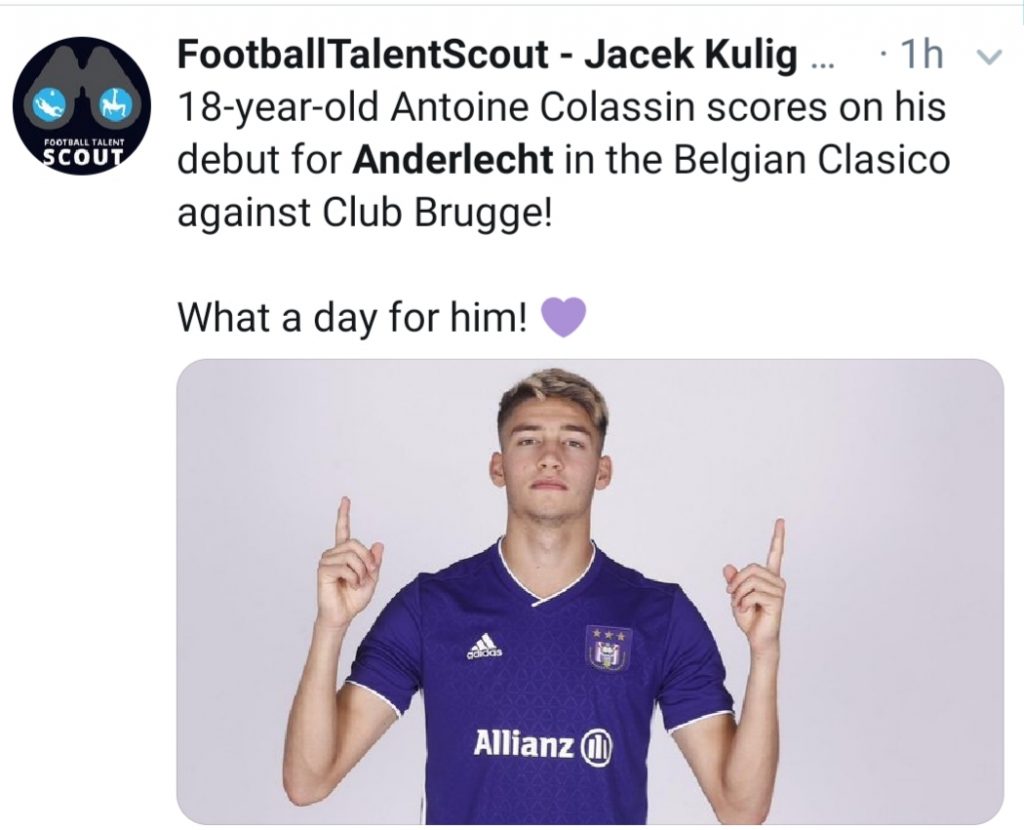Click the left binocular lens in the avatar

pyautogui.click(x=49, y=101)
